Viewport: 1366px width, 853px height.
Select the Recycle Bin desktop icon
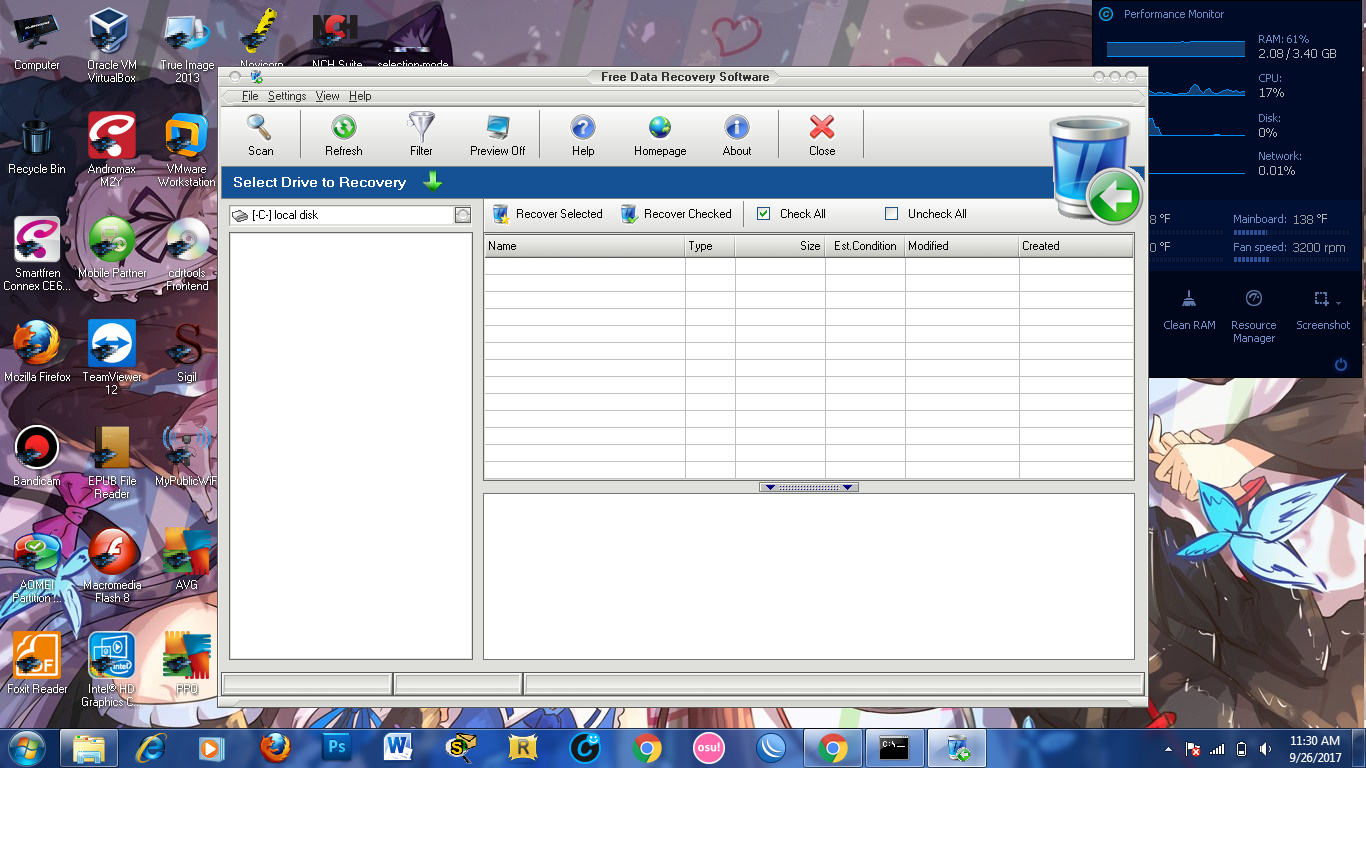pyautogui.click(x=37, y=147)
